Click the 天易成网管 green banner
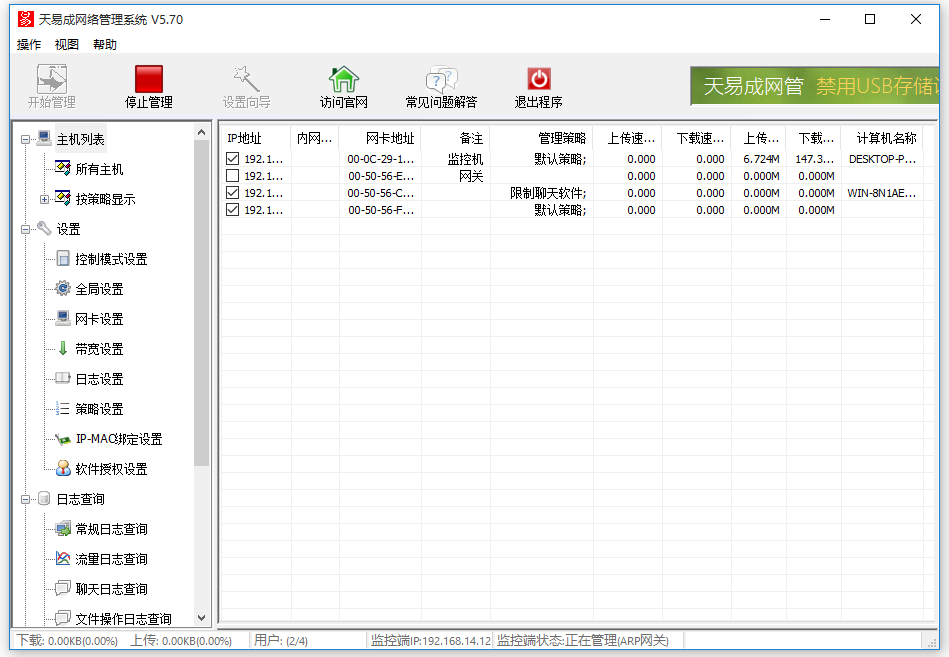 coord(815,86)
